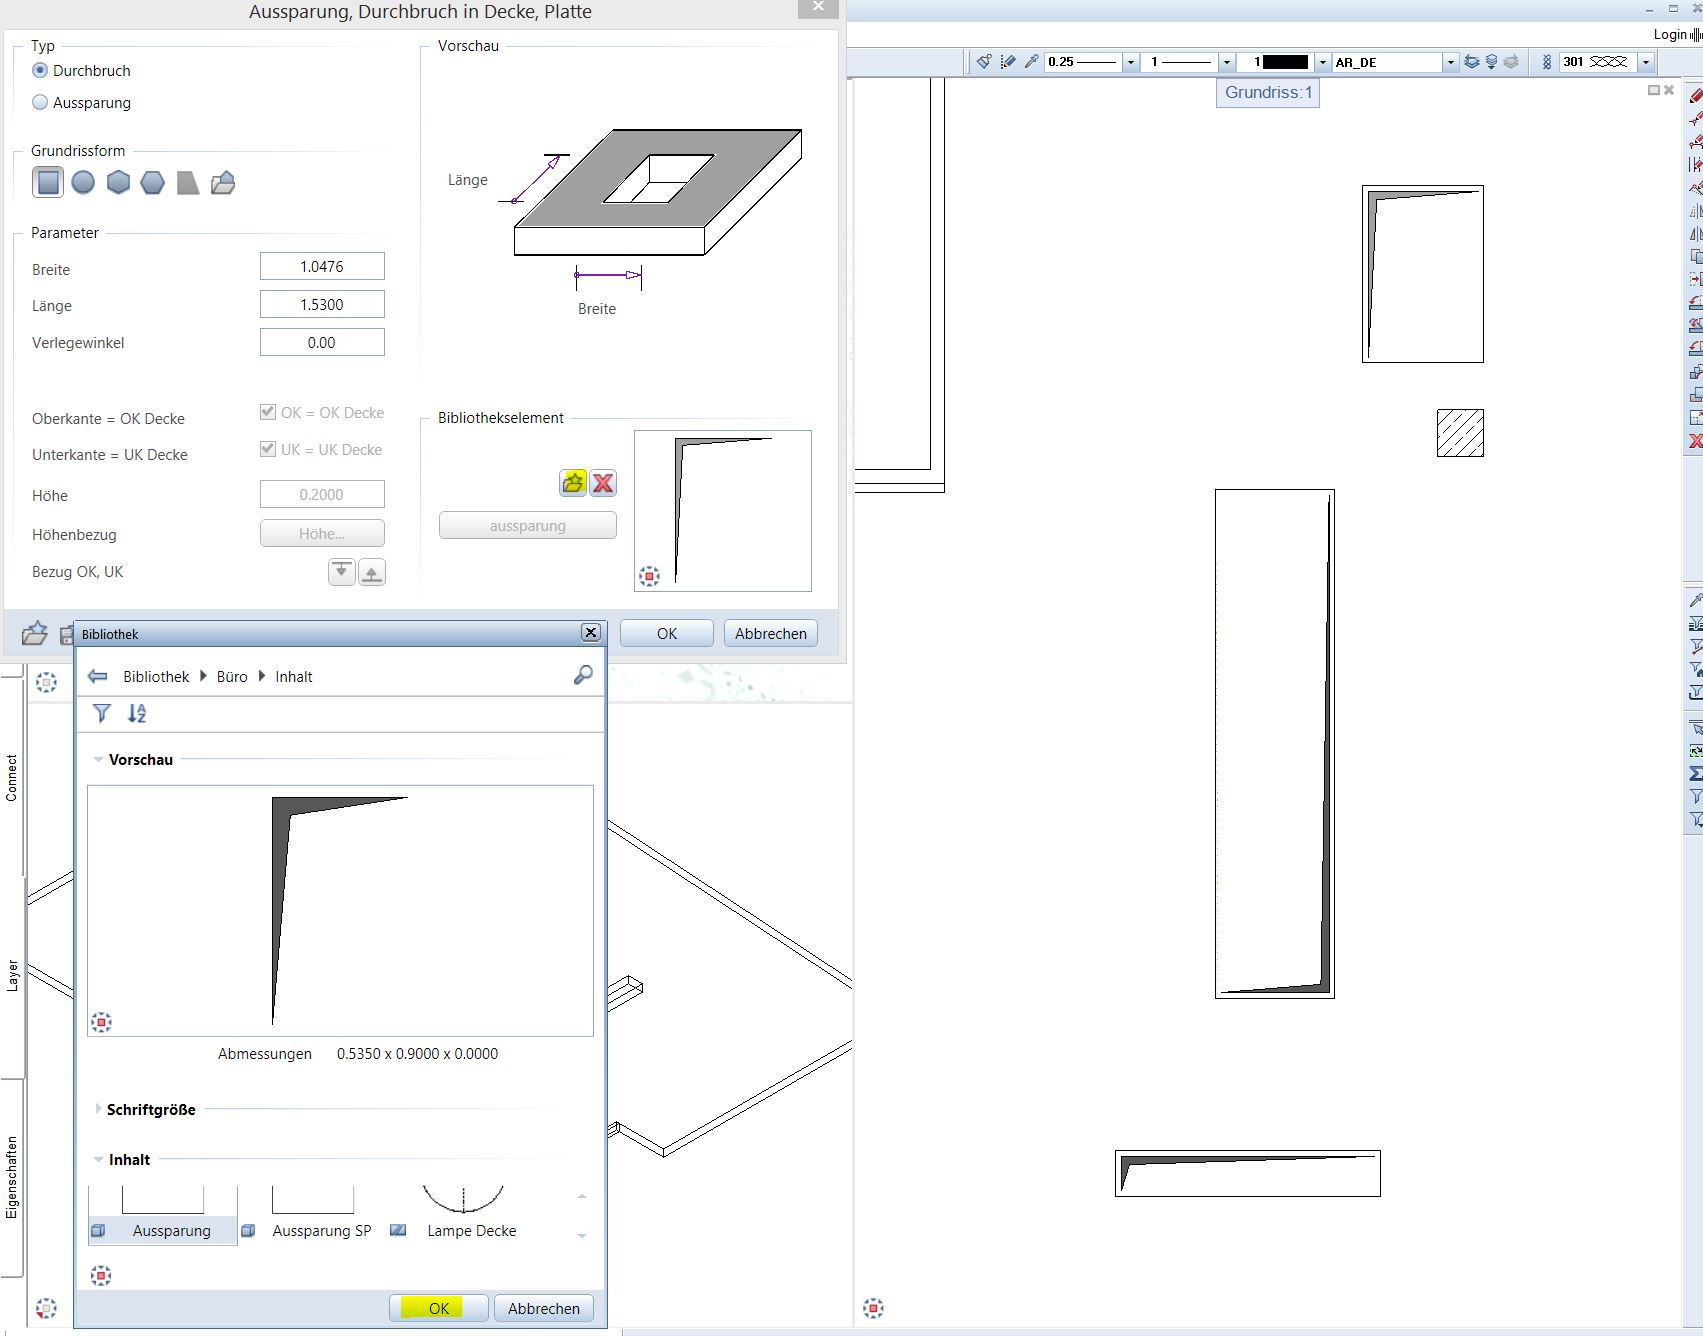Click the highlighted OK button in Bibliothek
This screenshot has width=1703, height=1336.
point(439,1308)
